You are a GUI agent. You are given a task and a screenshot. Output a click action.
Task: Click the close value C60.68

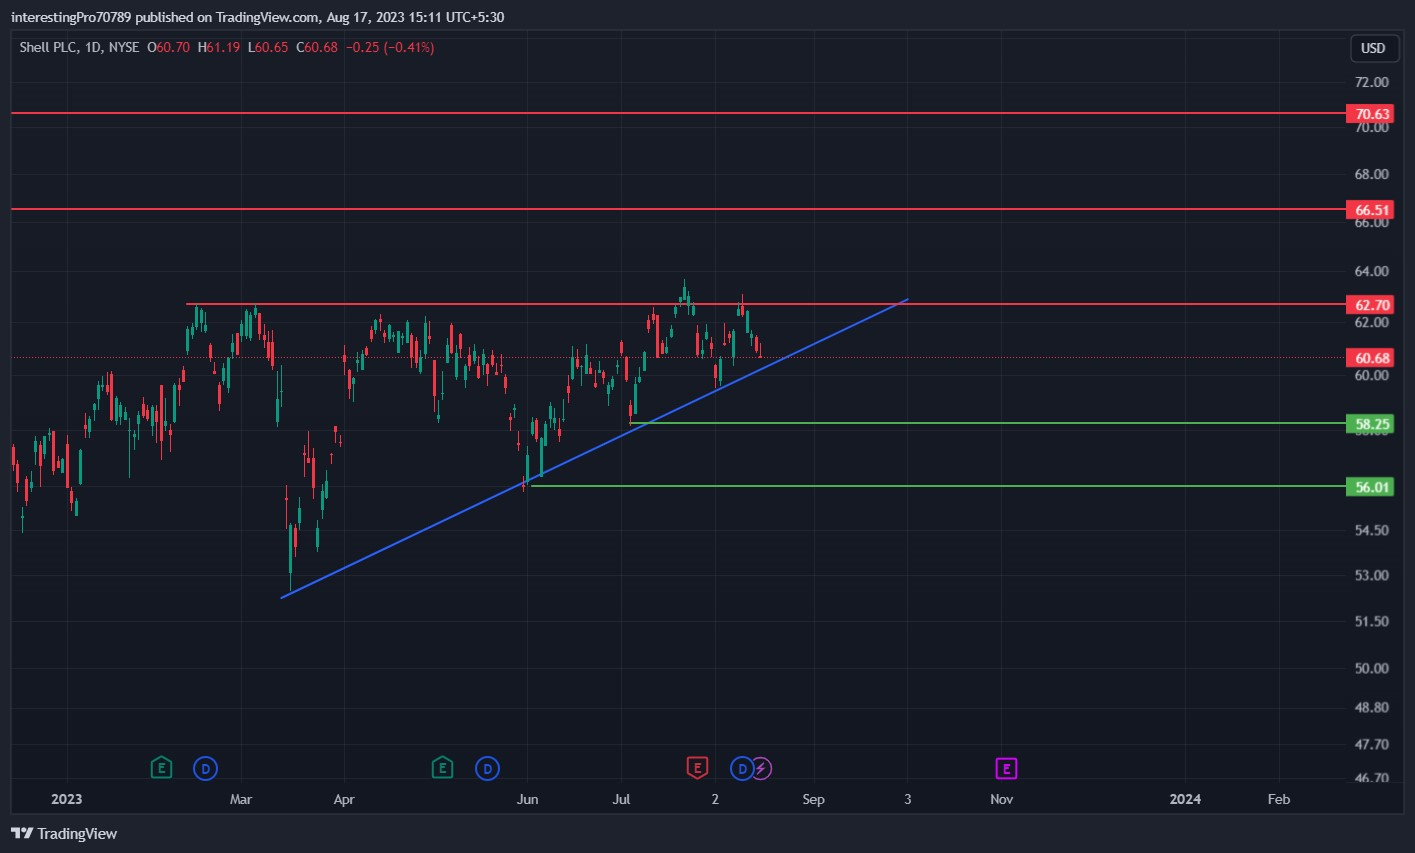tap(316, 47)
